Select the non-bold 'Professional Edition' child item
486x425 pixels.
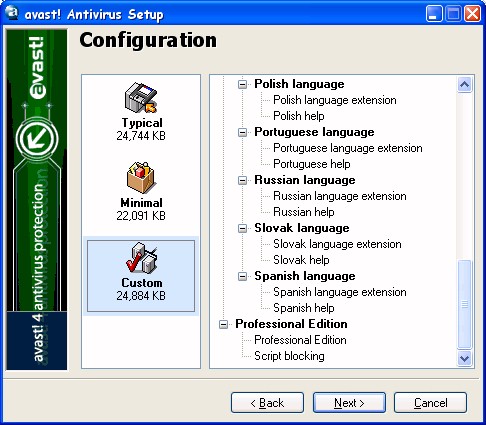[x=300, y=340]
